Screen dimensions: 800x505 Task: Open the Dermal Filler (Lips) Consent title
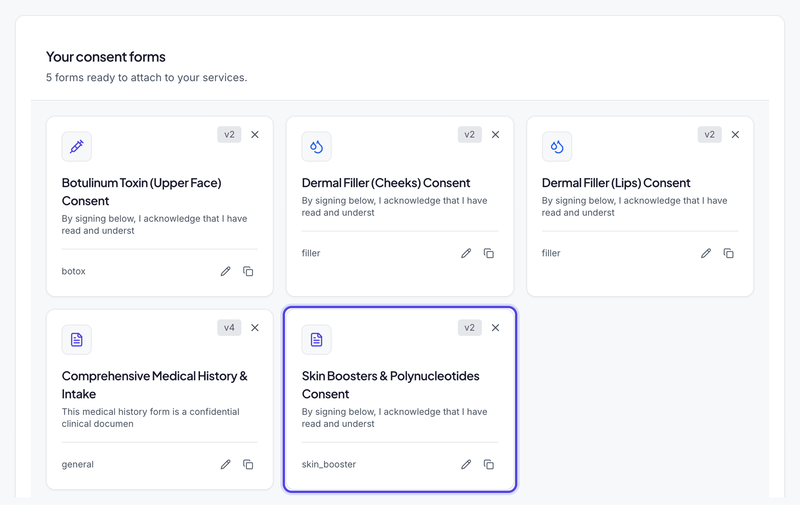click(x=616, y=183)
